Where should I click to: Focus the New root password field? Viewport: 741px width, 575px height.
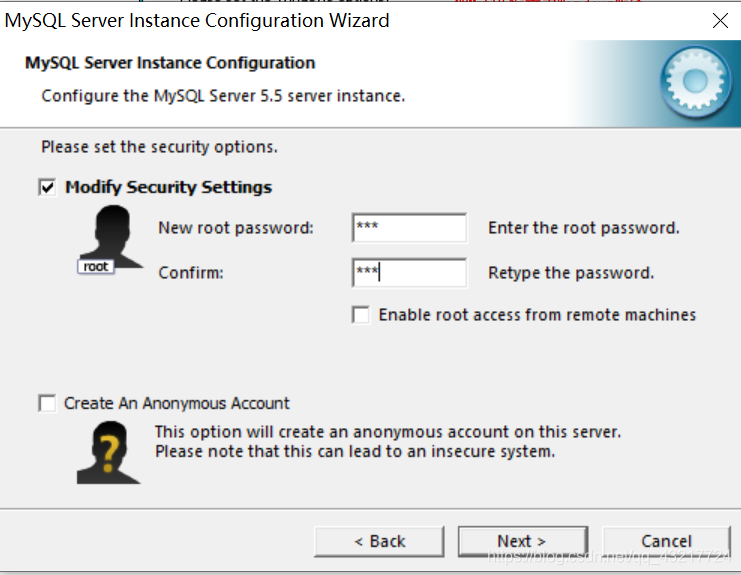[409, 228]
